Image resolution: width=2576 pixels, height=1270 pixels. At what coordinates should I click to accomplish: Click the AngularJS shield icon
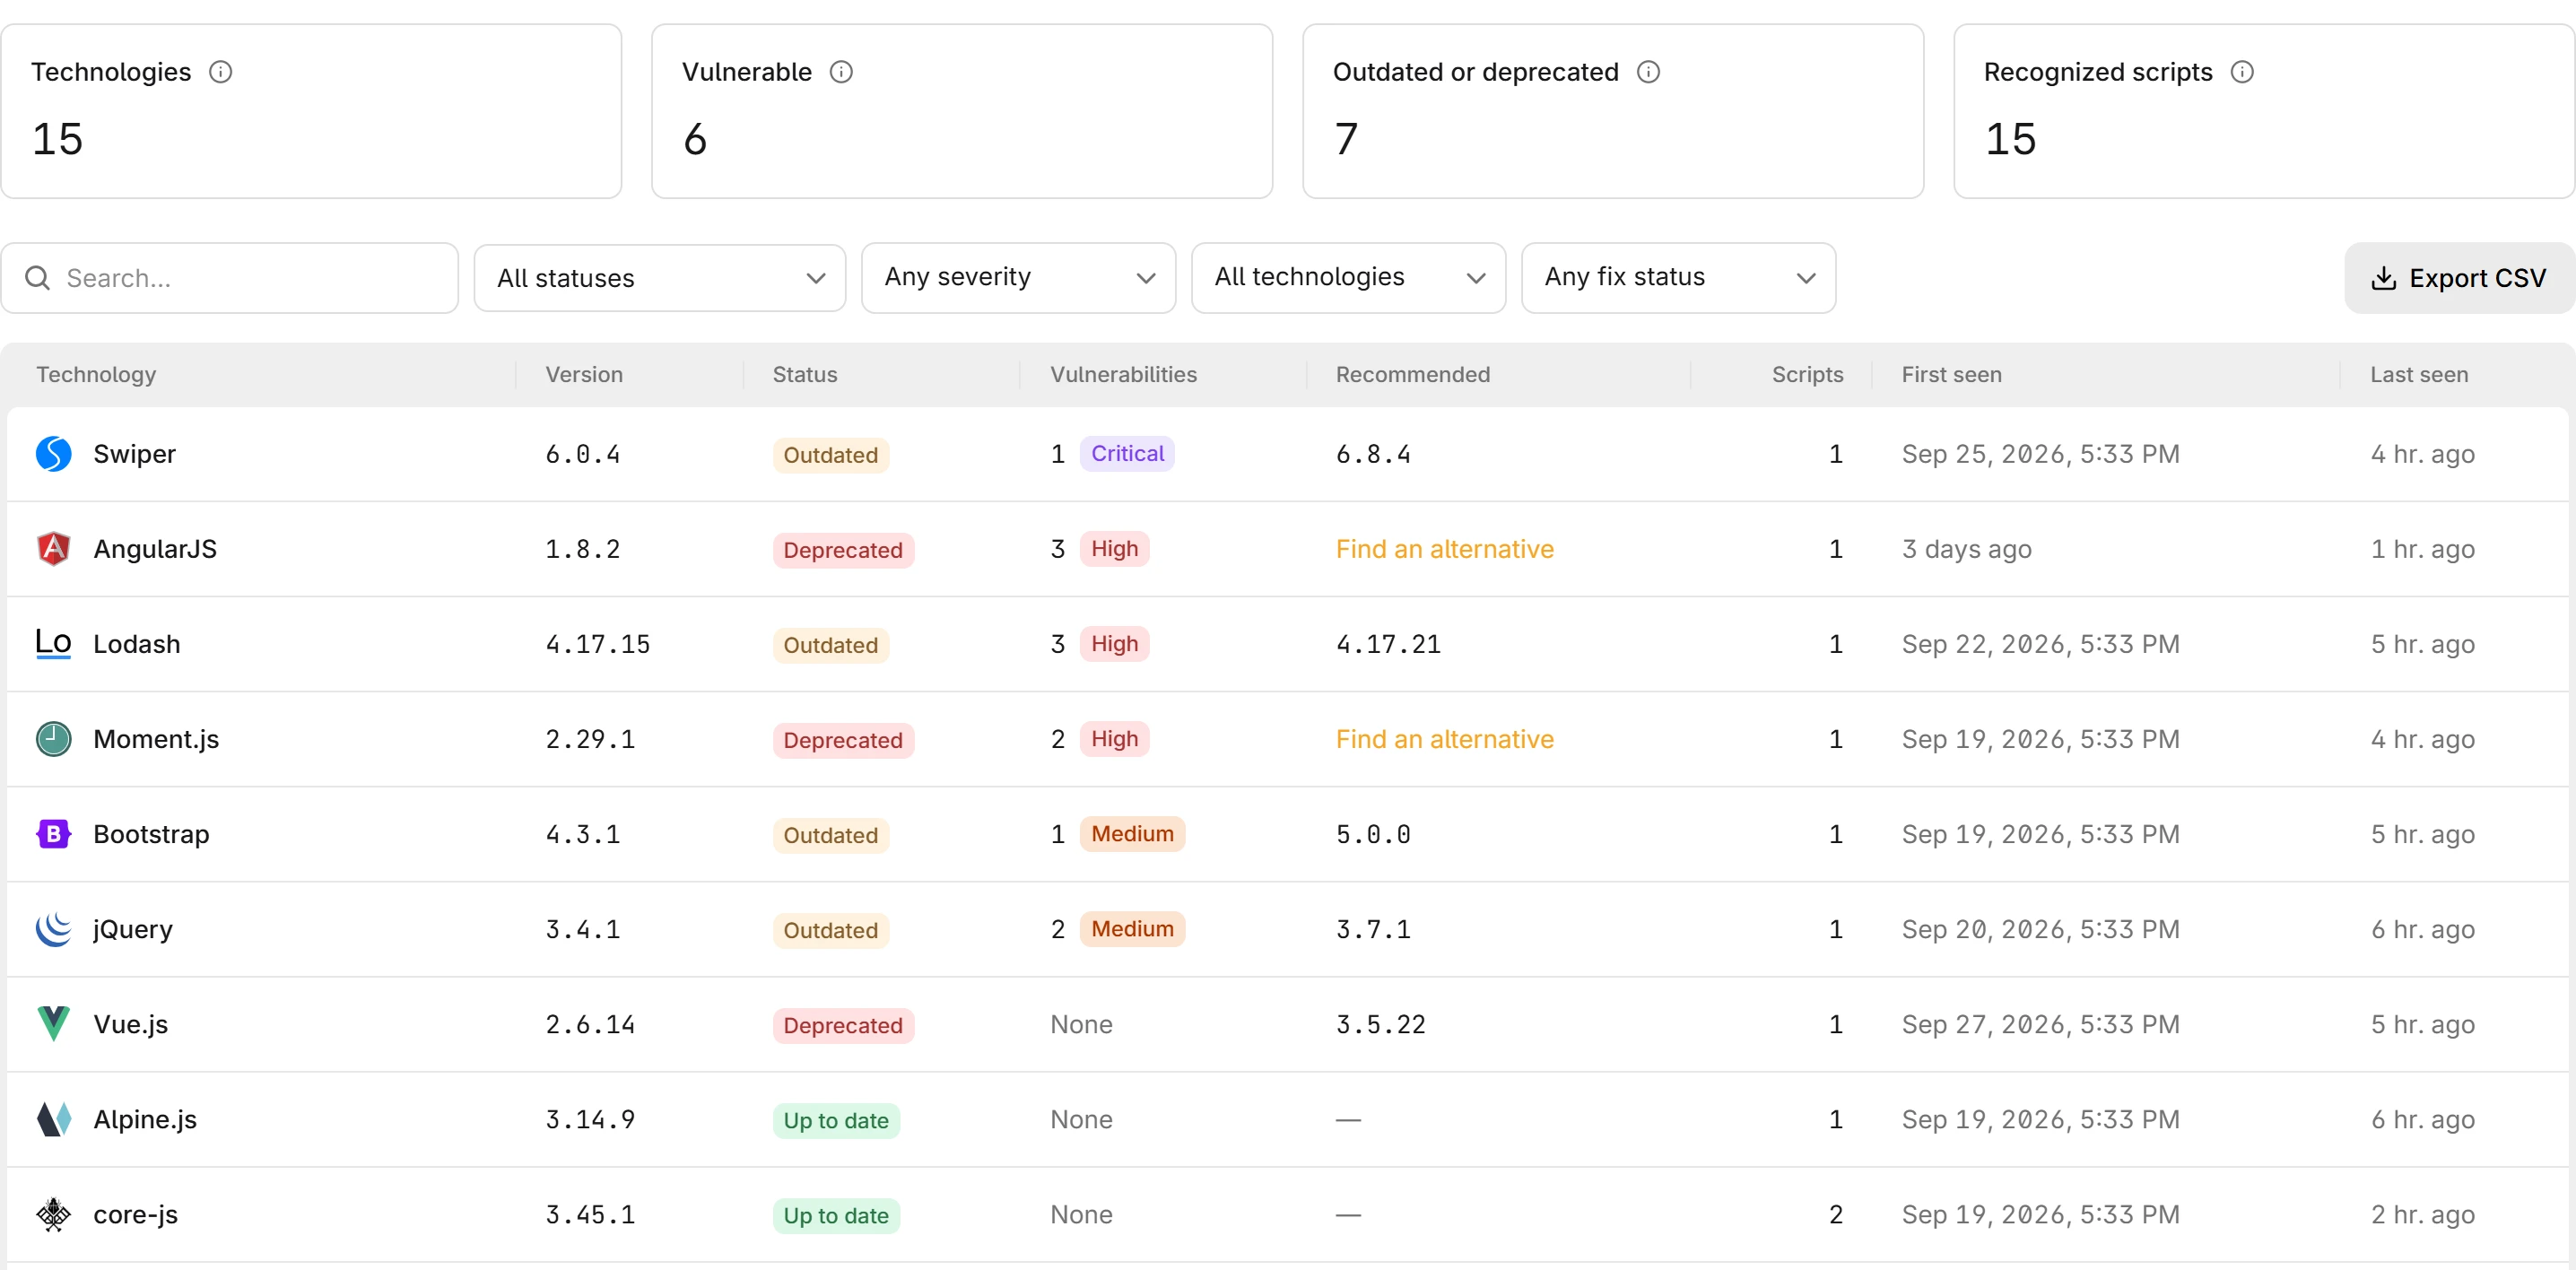[53, 549]
